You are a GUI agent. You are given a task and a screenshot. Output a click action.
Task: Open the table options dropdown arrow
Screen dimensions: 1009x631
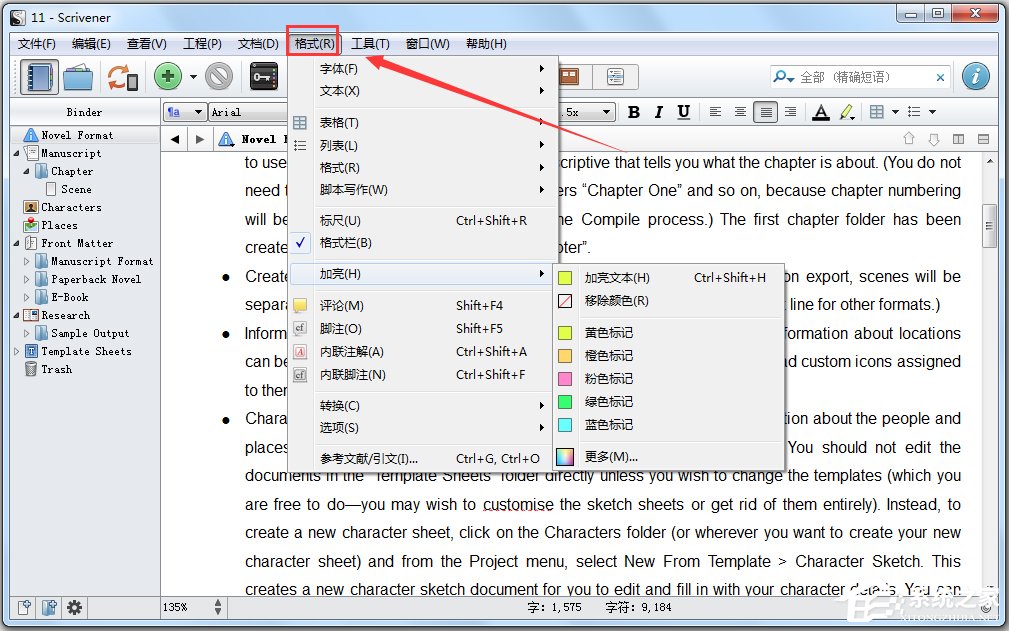pos(895,112)
